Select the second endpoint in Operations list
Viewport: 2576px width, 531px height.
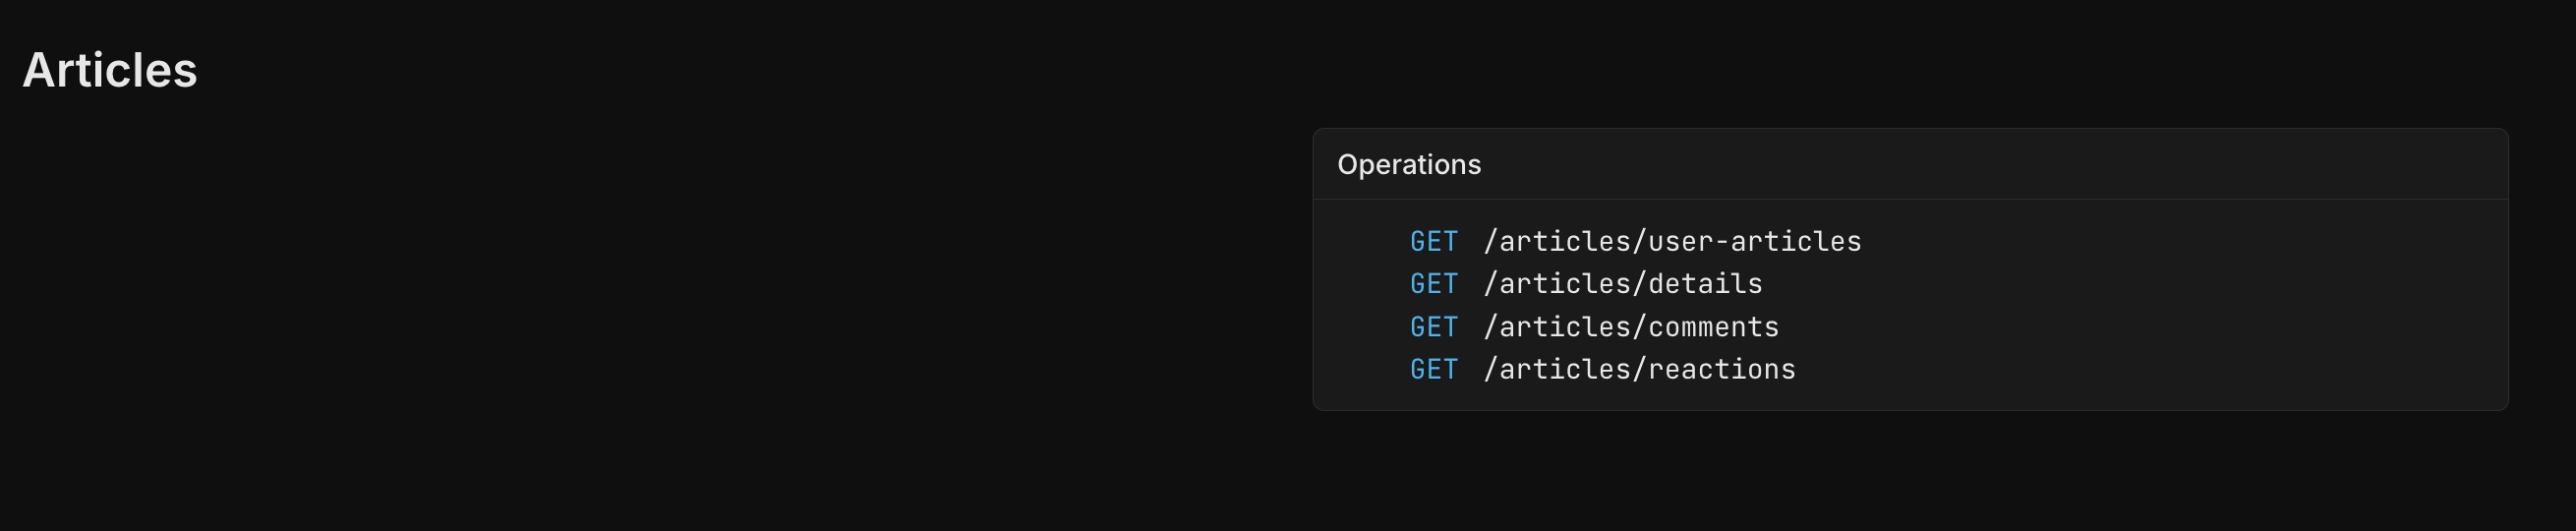pyautogui.click(x=1622, y=284)
